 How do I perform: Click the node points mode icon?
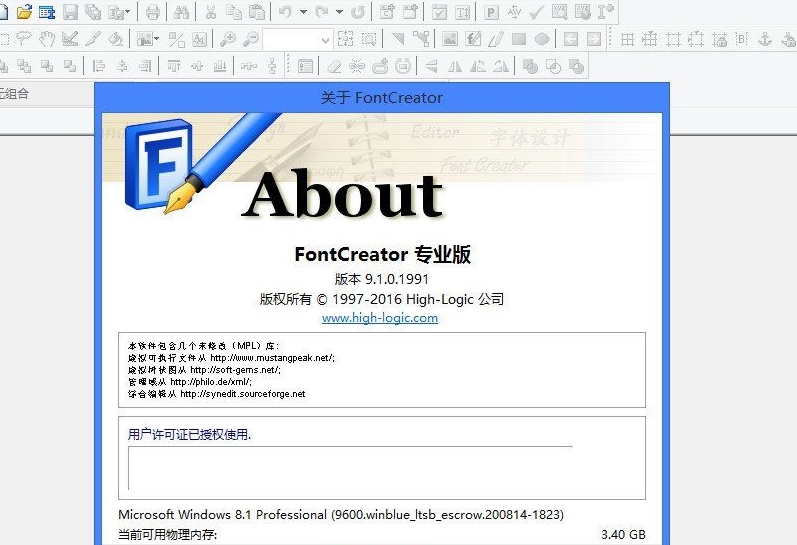coord(421,39)
